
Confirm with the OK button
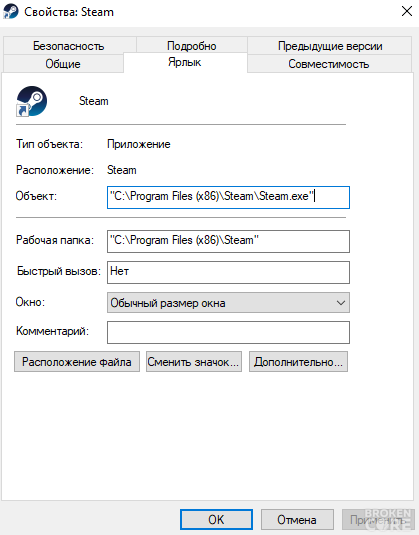coord(216,520)
